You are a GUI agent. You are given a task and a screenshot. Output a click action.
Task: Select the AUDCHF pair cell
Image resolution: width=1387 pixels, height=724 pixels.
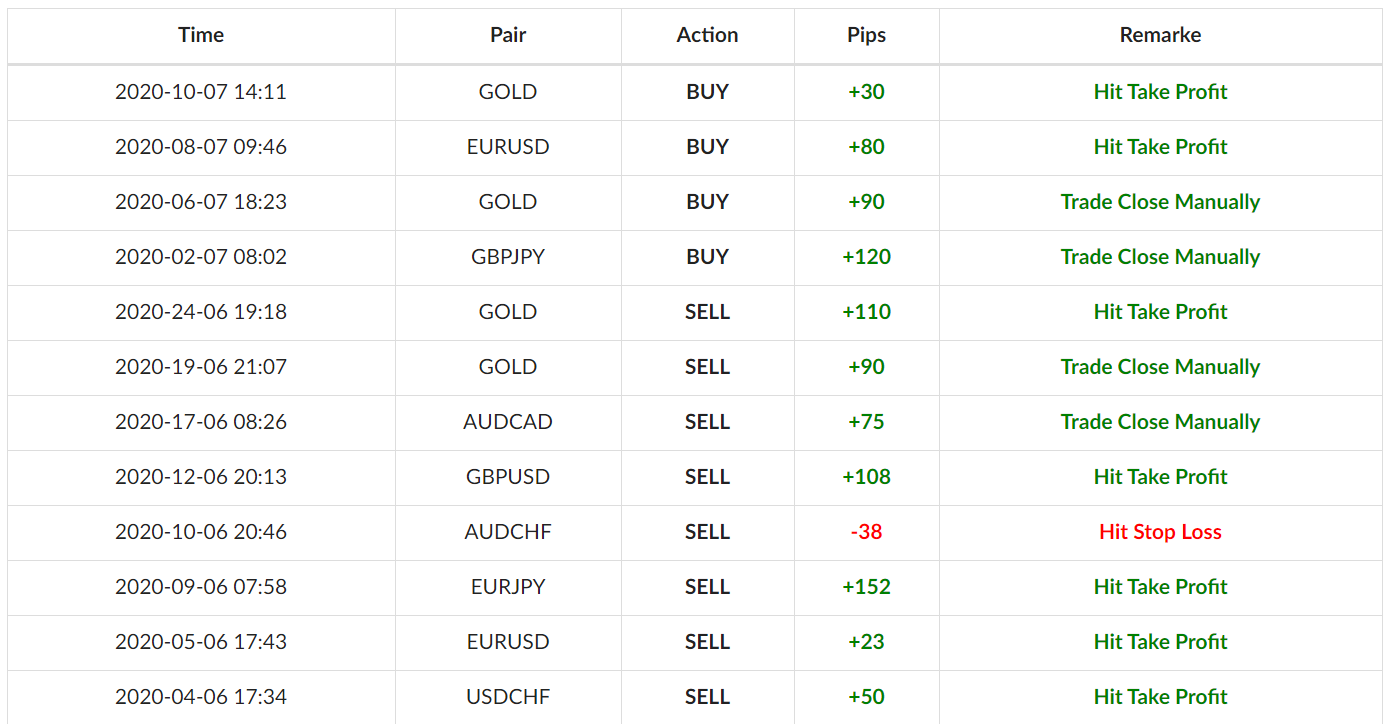pos(508,532)
